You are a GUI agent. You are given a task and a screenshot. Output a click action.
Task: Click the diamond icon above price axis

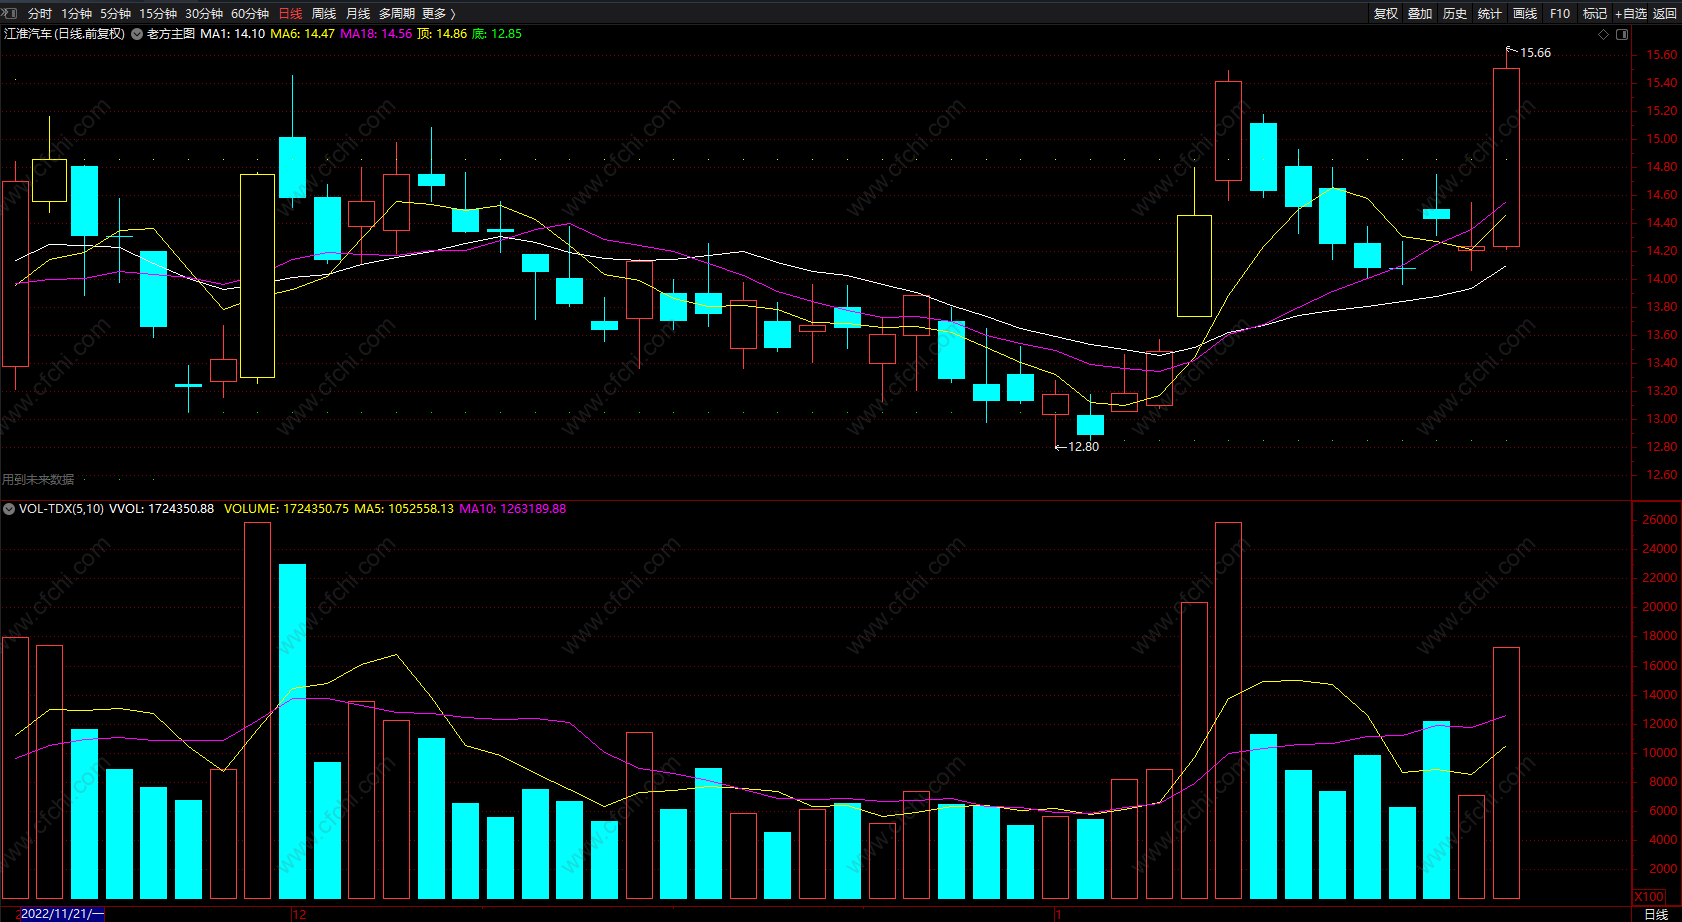pyautogui.click(x=1604, y=34)
